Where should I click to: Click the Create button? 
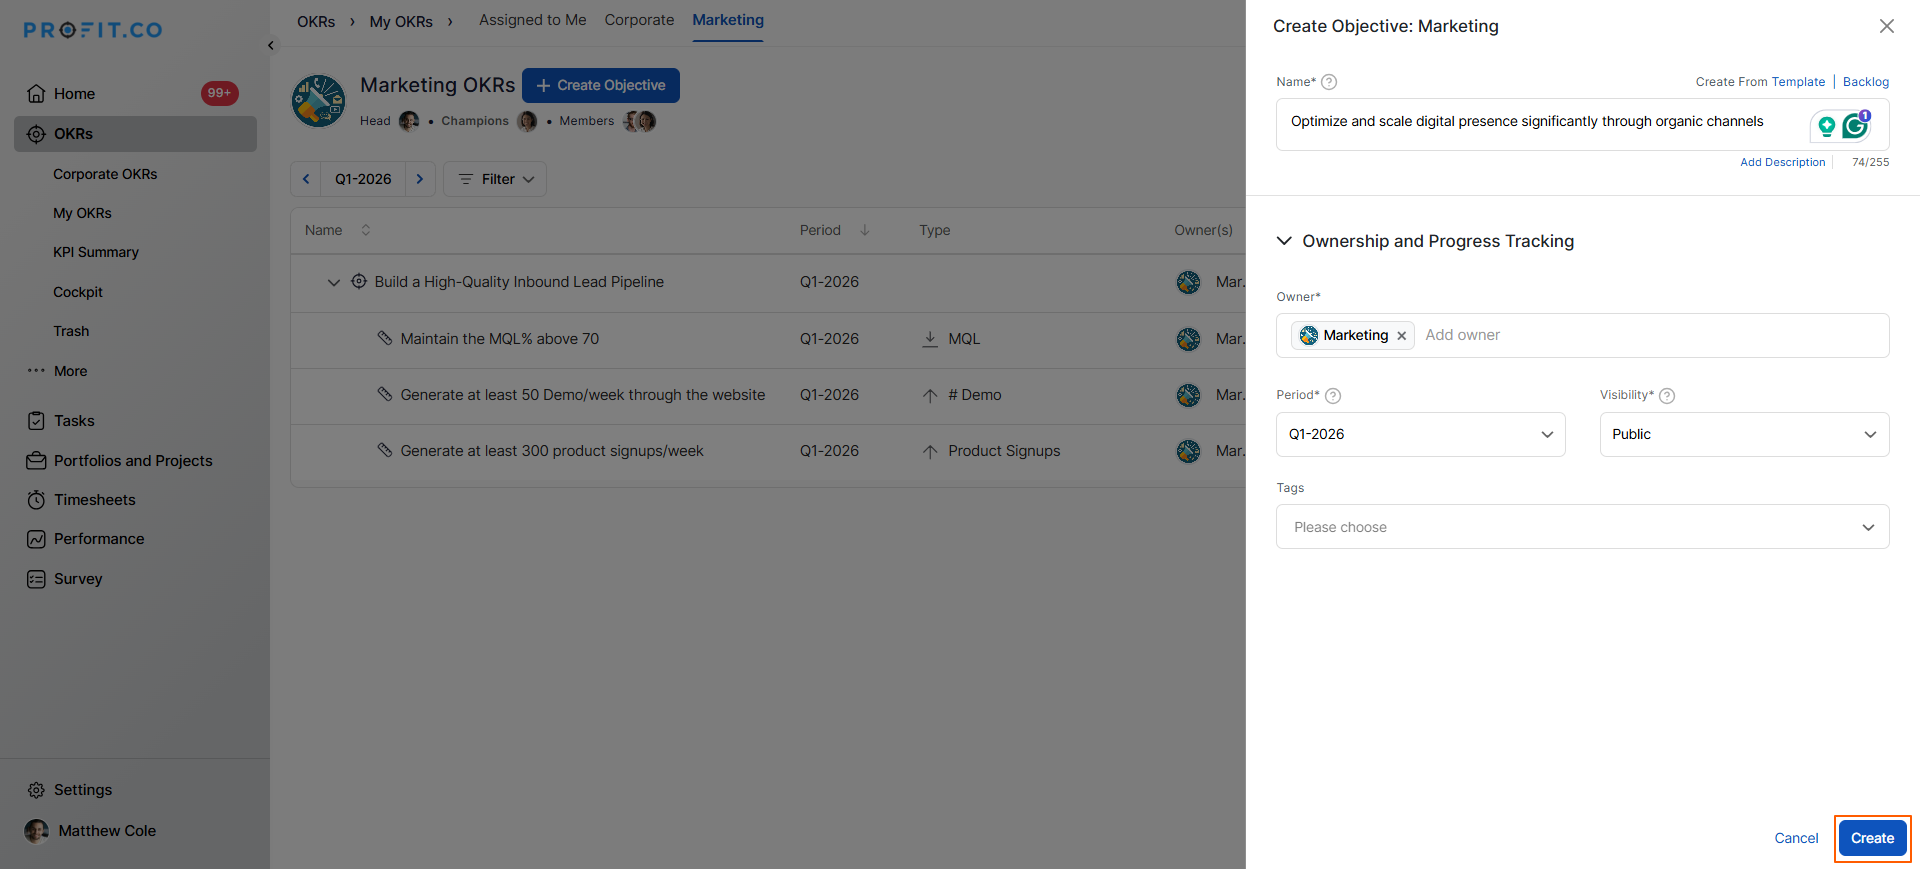(x=1872, y=838)
